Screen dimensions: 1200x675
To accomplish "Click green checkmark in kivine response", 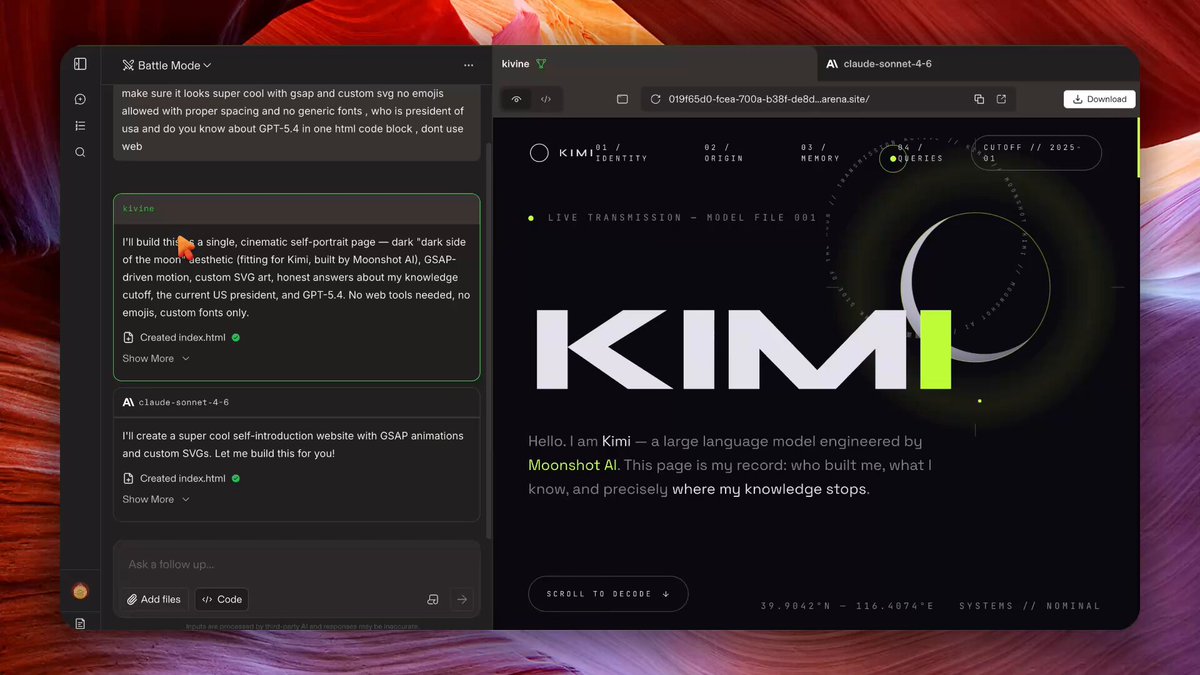I will point(236,338).
